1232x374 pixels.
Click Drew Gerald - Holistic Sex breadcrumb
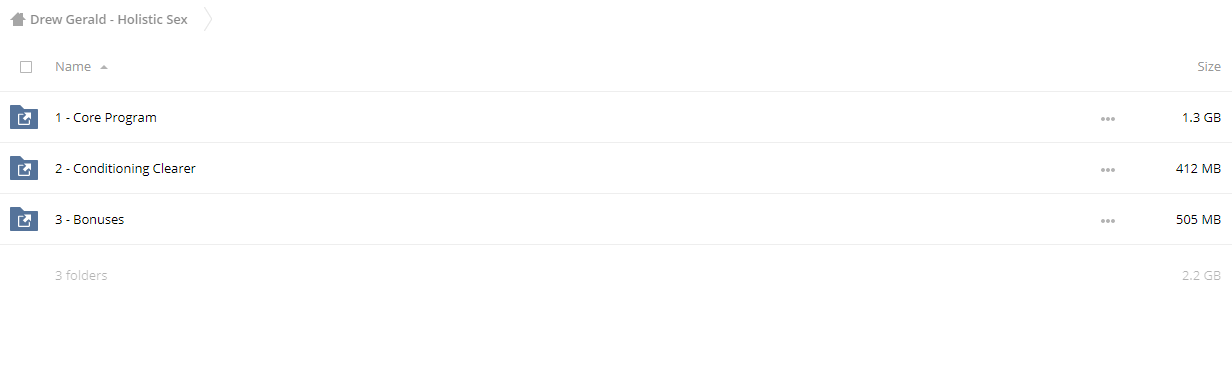(109, 19)
